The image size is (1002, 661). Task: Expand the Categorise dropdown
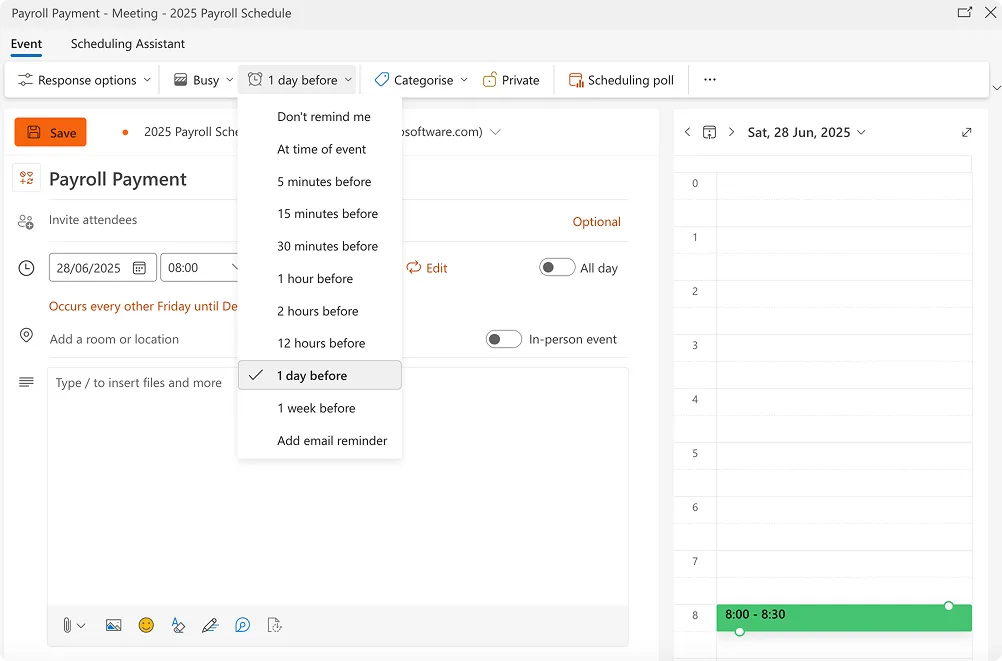[422, 80]
